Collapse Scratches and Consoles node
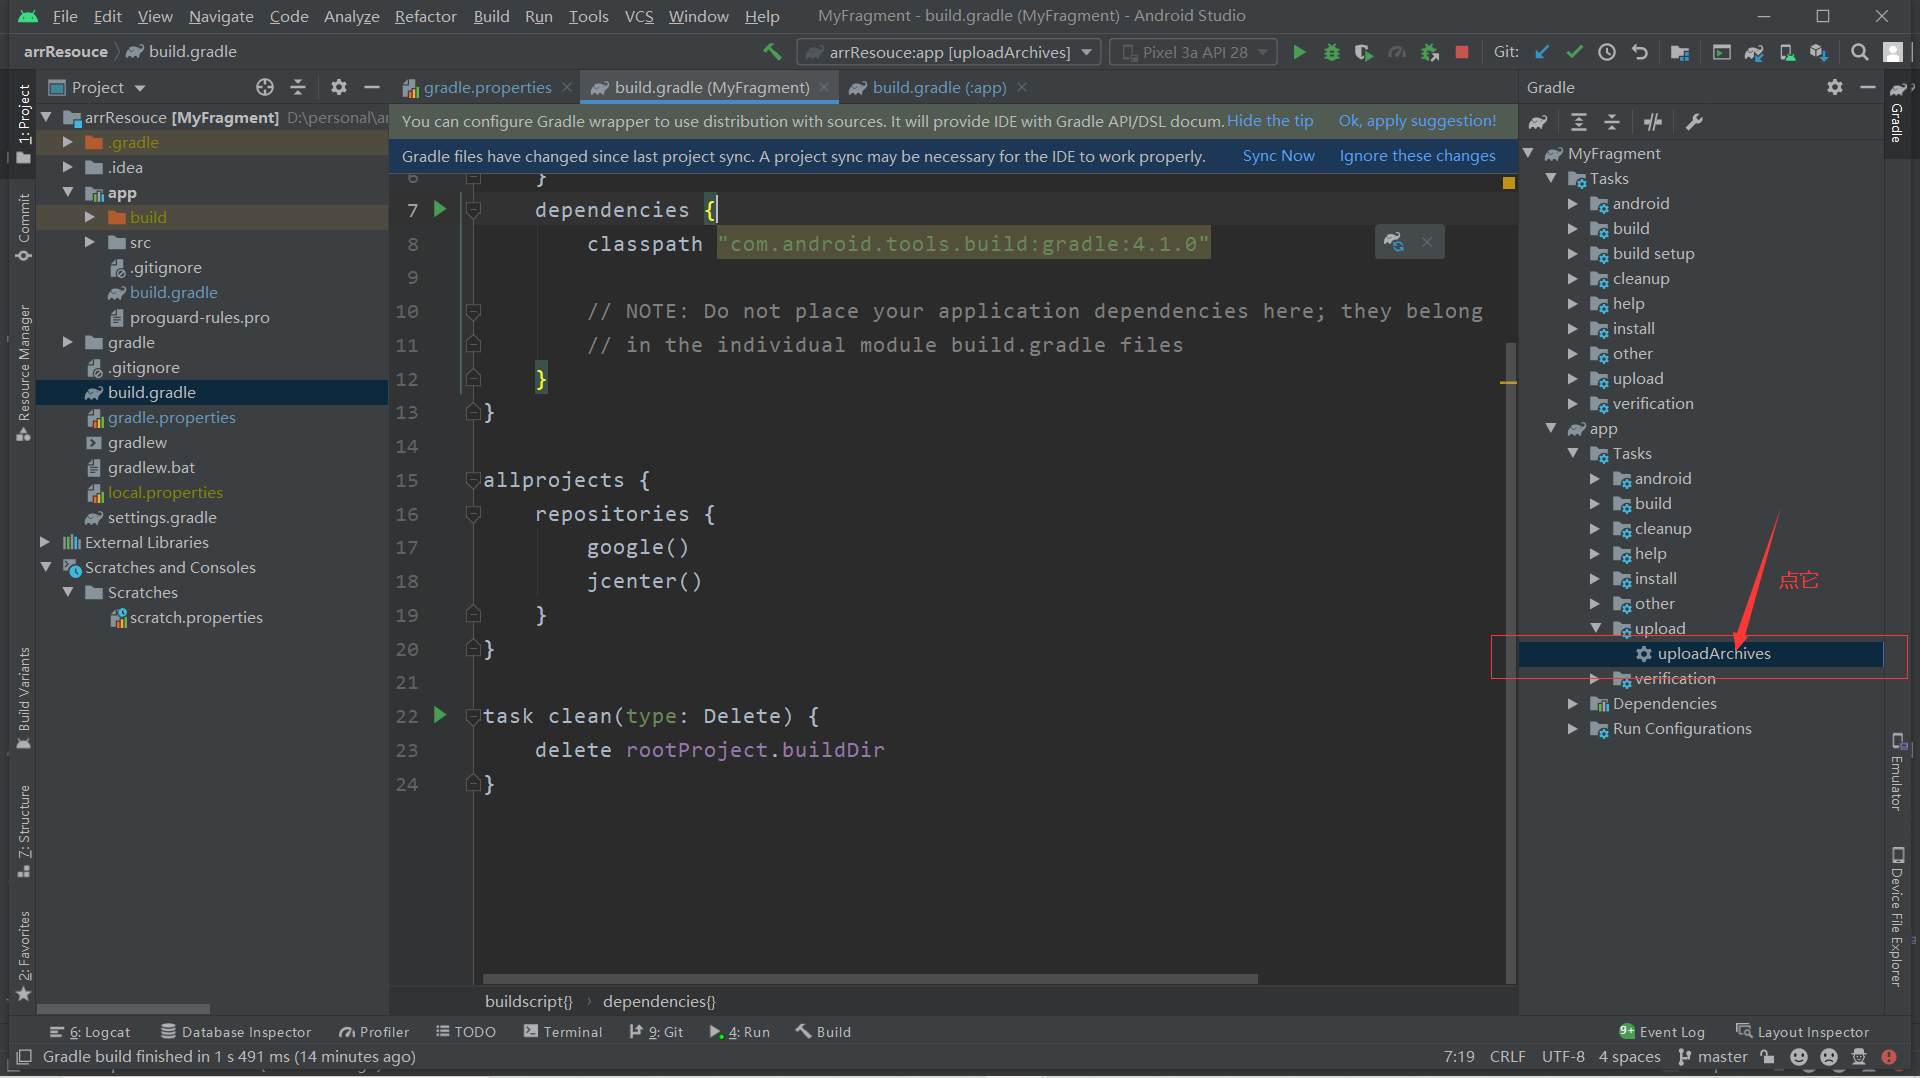Viewport: 1920px width, 1078px height. point(45,567)
